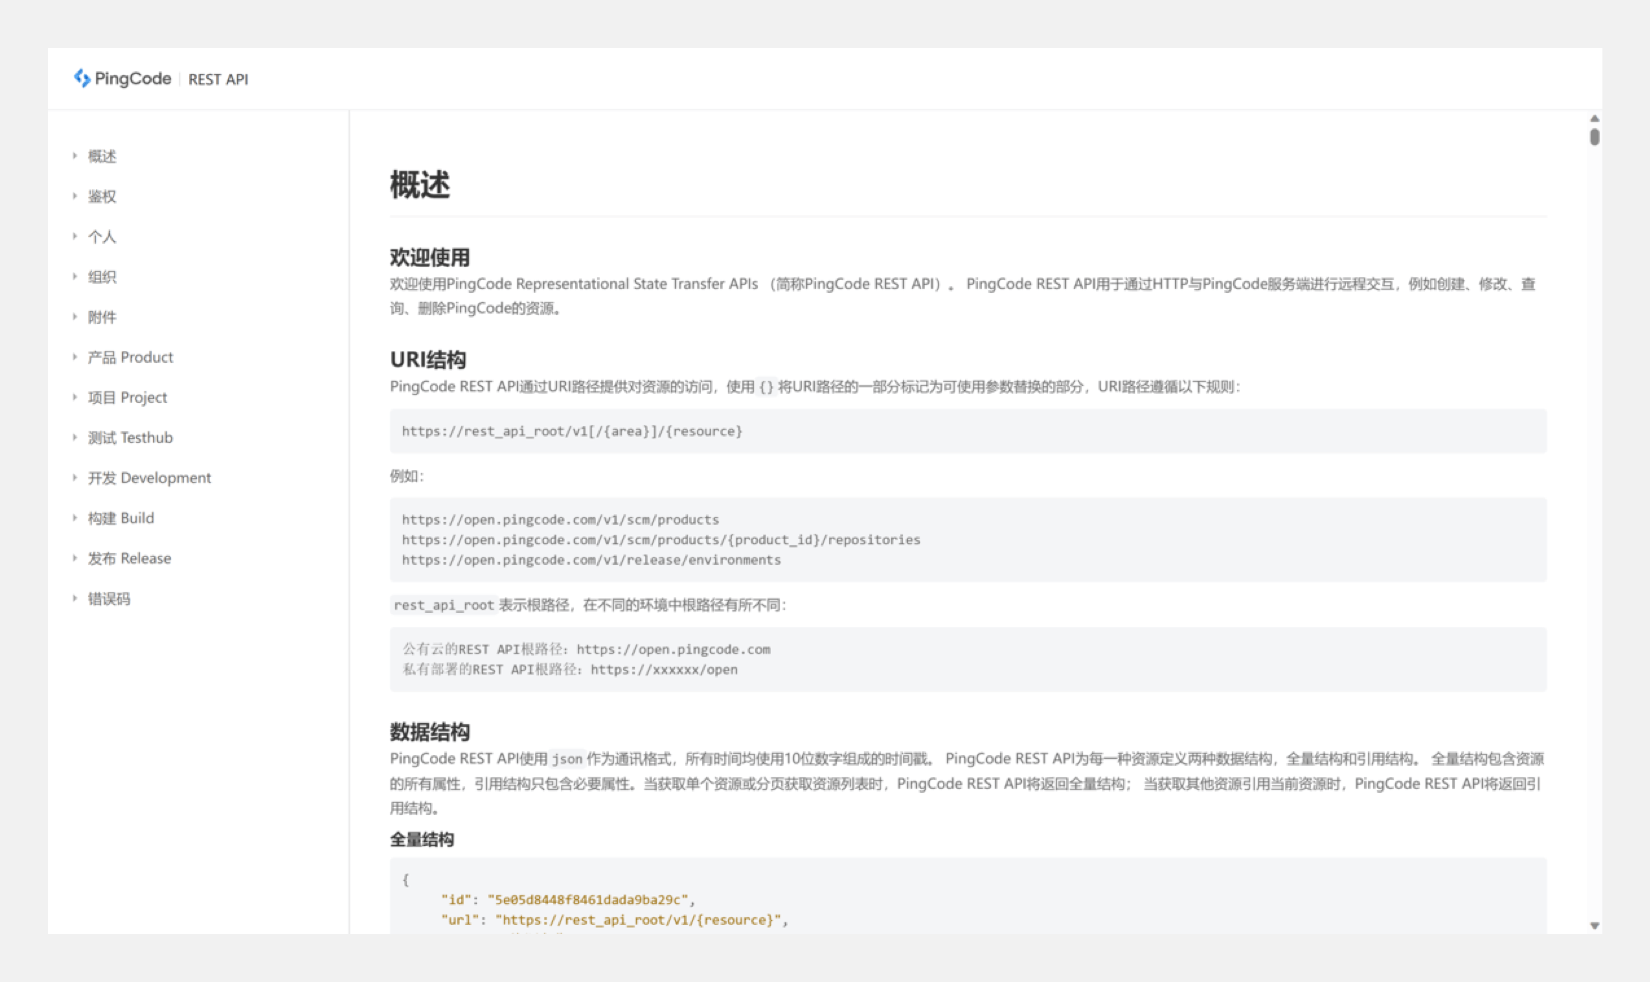Open the 错误码 error codes page
The image size is (1650, 982).
pyautogui.click(x=109, y=599)
